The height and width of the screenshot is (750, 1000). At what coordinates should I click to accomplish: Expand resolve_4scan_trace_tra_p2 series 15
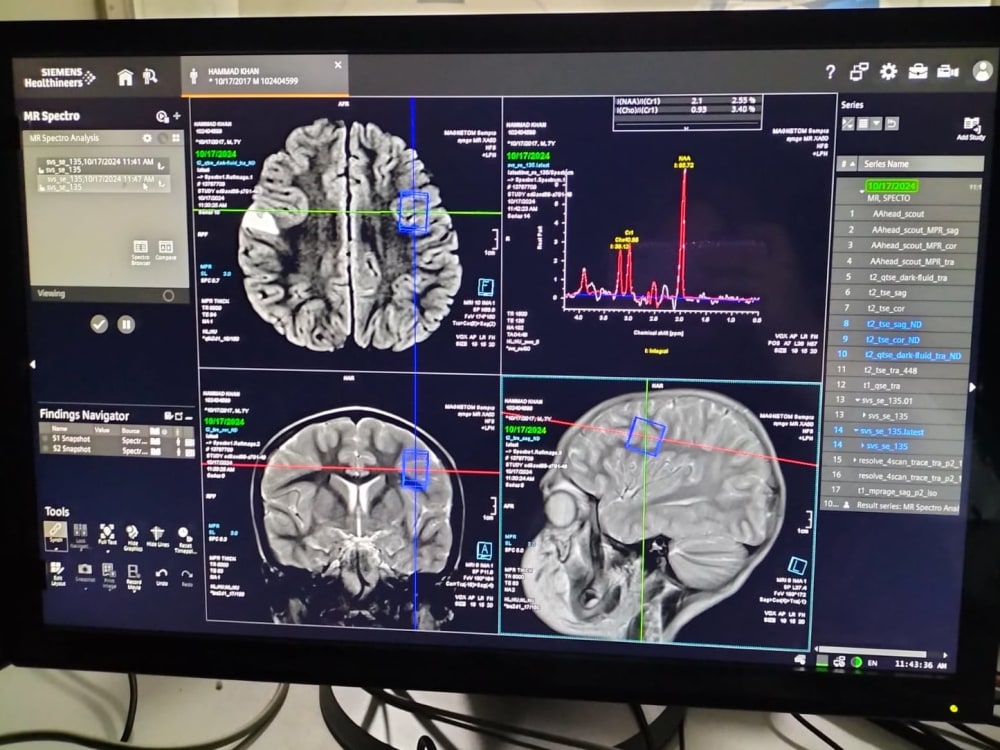(x=855, y=460)
